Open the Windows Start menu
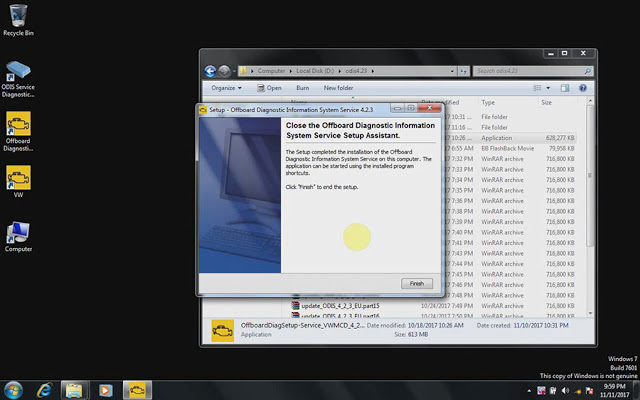The height and width of the screenshot is (400, 640). click(13, 390)
